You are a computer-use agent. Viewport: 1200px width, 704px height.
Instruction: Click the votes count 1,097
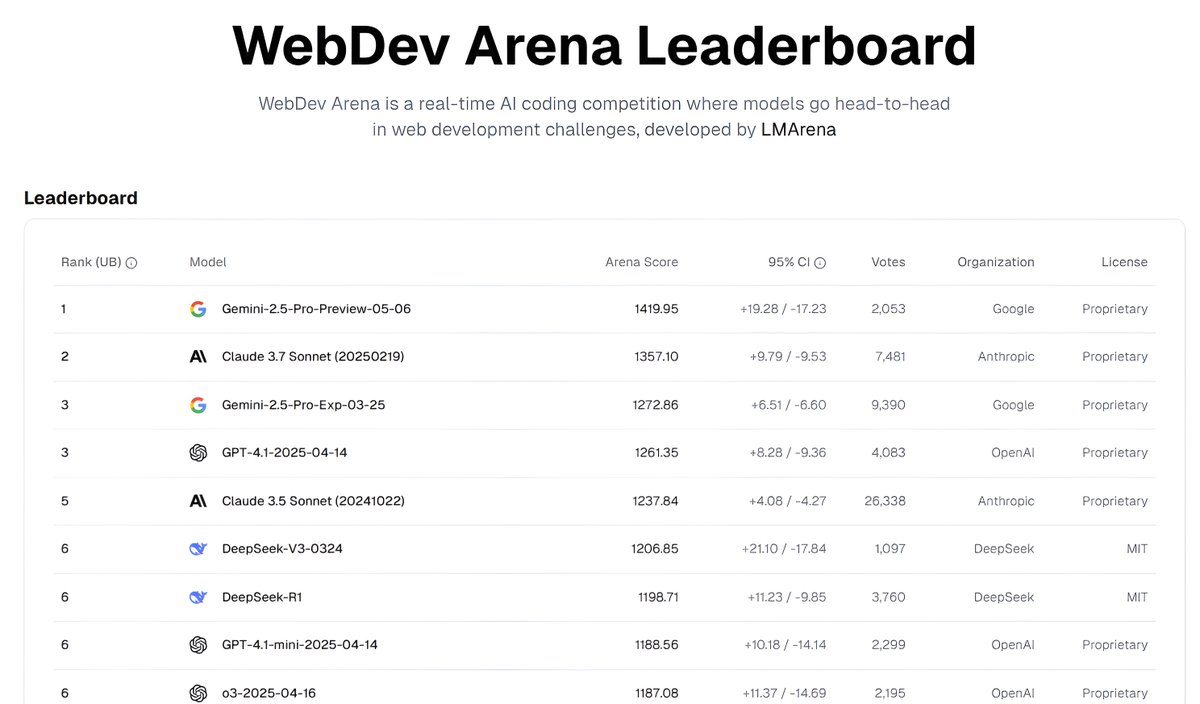tap(889, 549)
